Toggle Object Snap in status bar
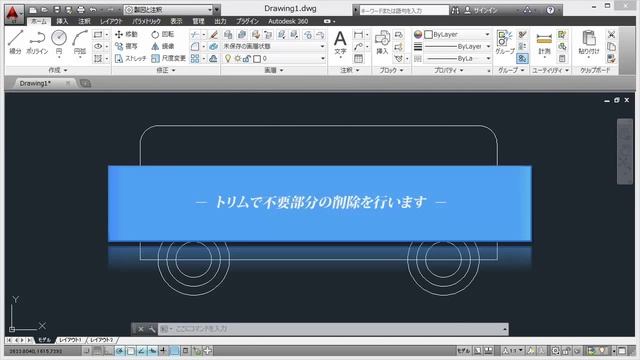Screen dimensions: 640x360 pos(131,351)
